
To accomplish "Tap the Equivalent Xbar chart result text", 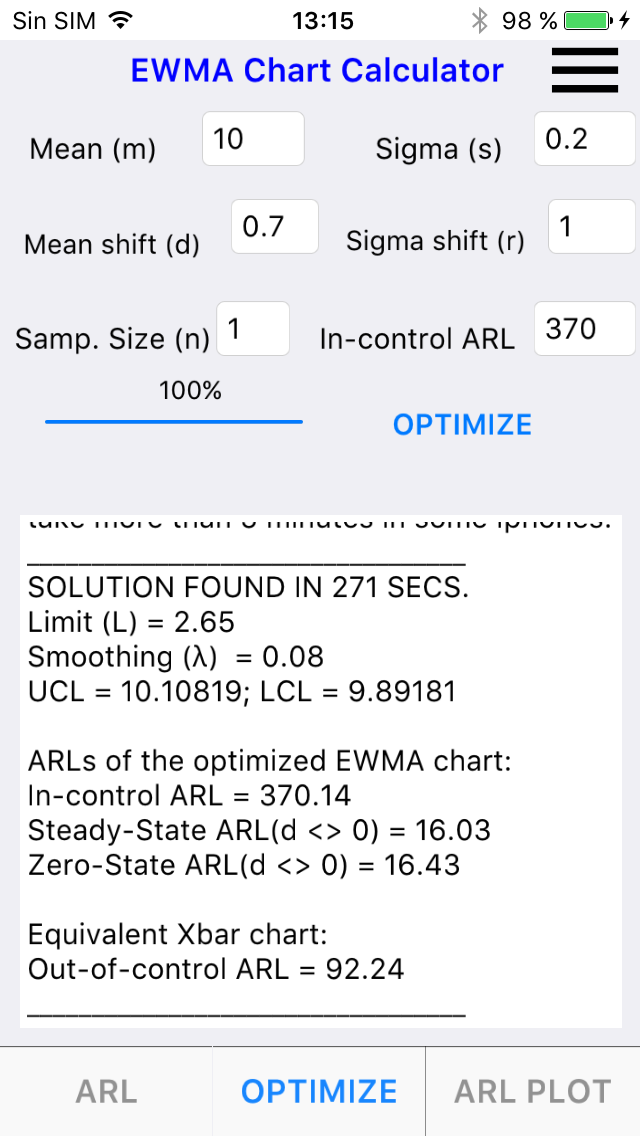I will coord(178,935).
